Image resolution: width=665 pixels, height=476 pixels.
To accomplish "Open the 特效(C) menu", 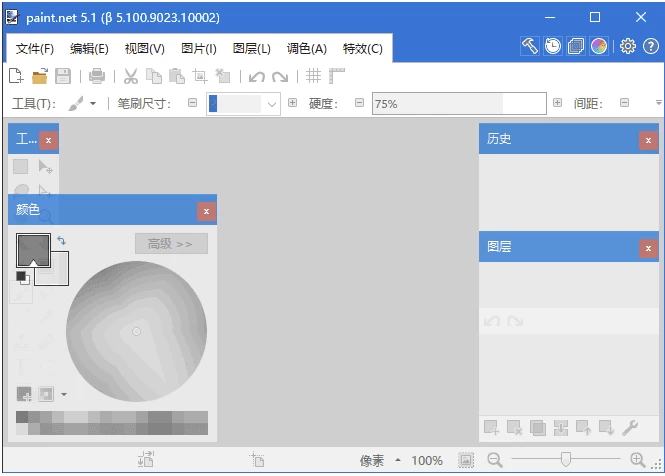I will coord(362,48).
